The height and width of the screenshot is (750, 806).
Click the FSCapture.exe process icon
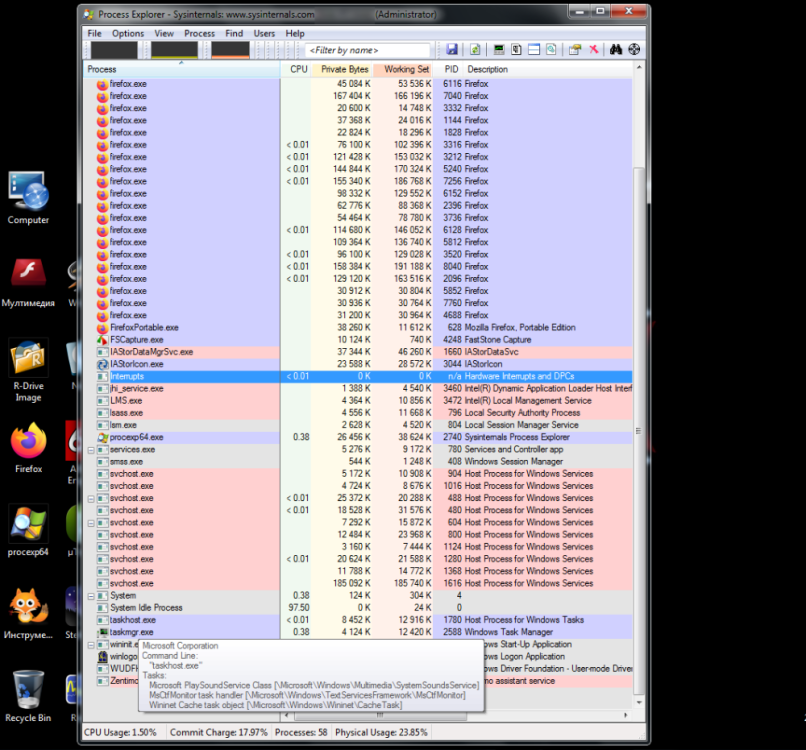coord(102,340)
